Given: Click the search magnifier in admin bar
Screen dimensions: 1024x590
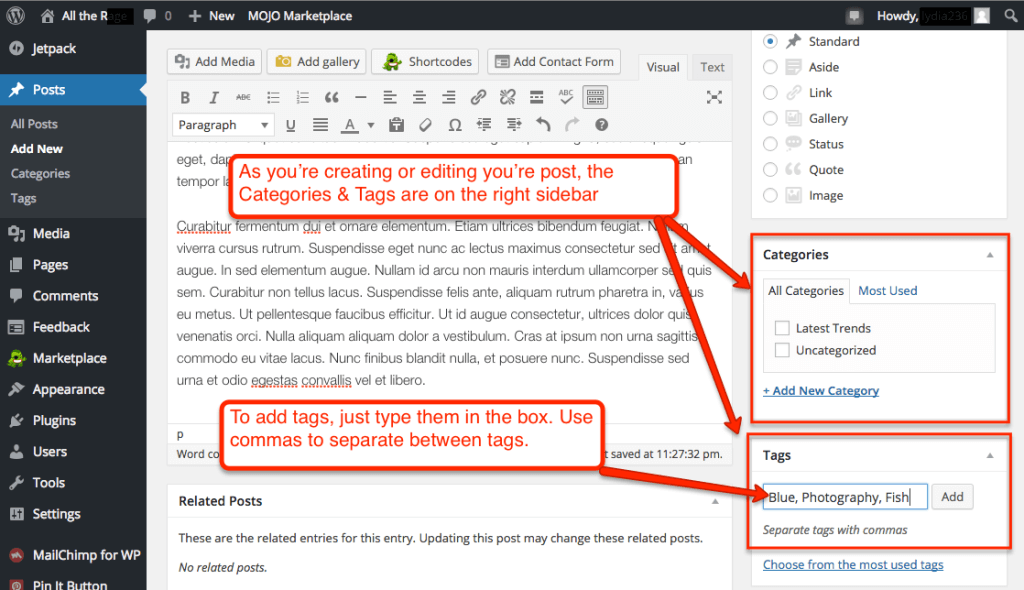Looking at the screenshot, I should coord(1010,16).
